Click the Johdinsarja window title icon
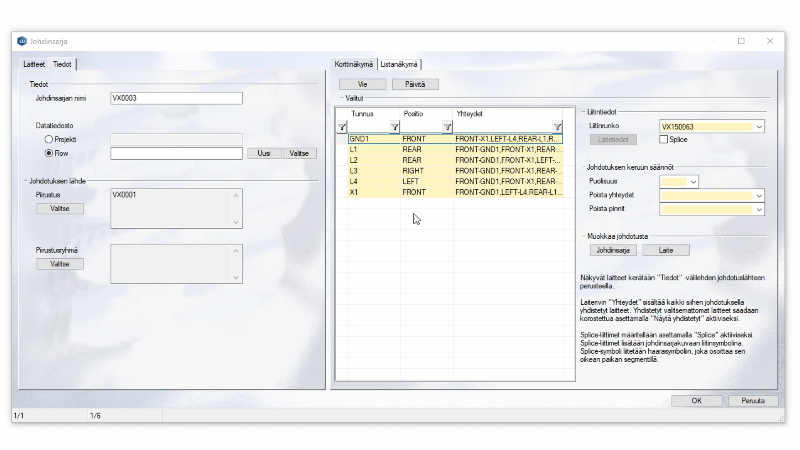This screenshot has height=450, width=800. 22,41
